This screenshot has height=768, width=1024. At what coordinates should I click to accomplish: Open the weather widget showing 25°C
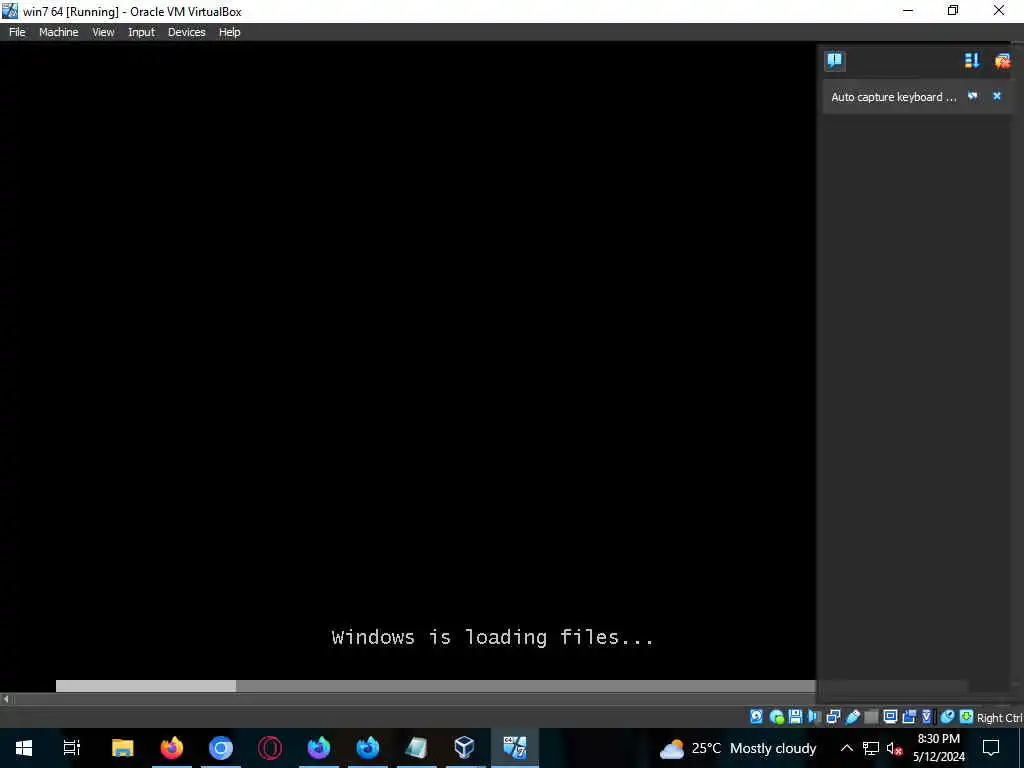coord(738,748)
